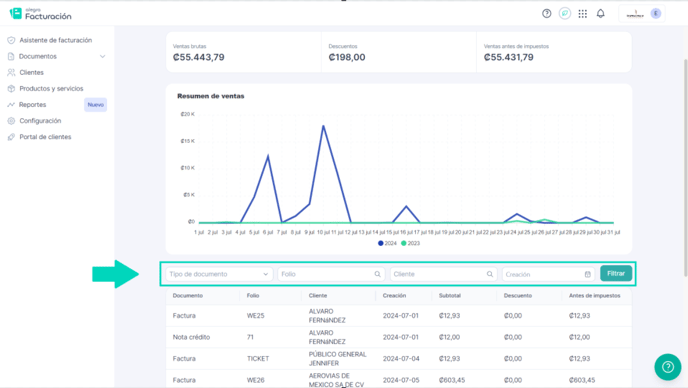Click the Clientes people icon

coord(11,72)
